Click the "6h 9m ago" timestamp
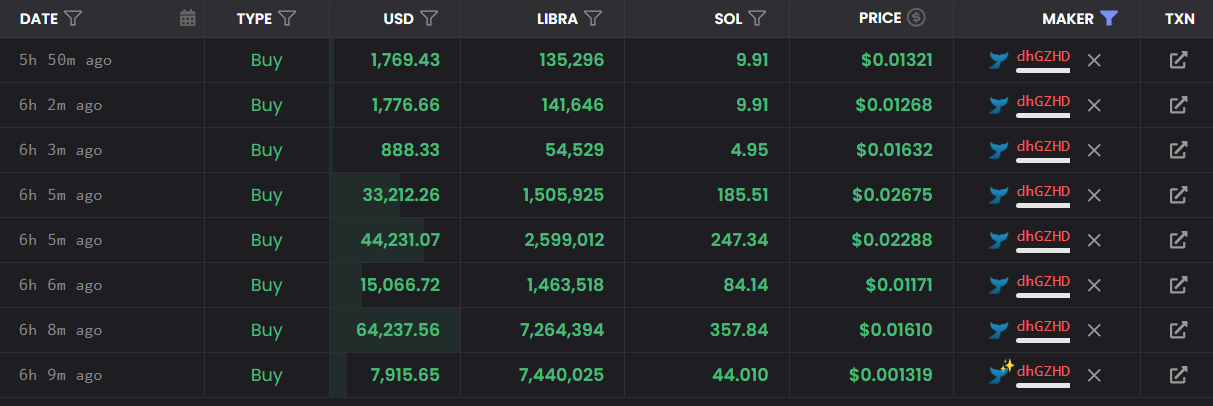The width and height of the screenshot is (1213, 406). coord(61,375)
